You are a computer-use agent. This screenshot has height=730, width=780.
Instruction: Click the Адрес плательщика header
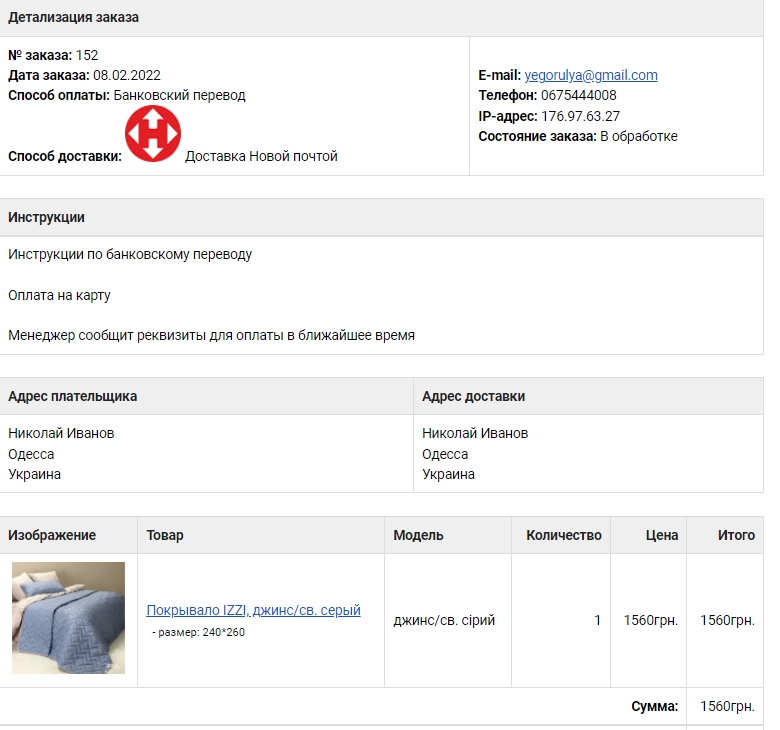coord(73,396)
